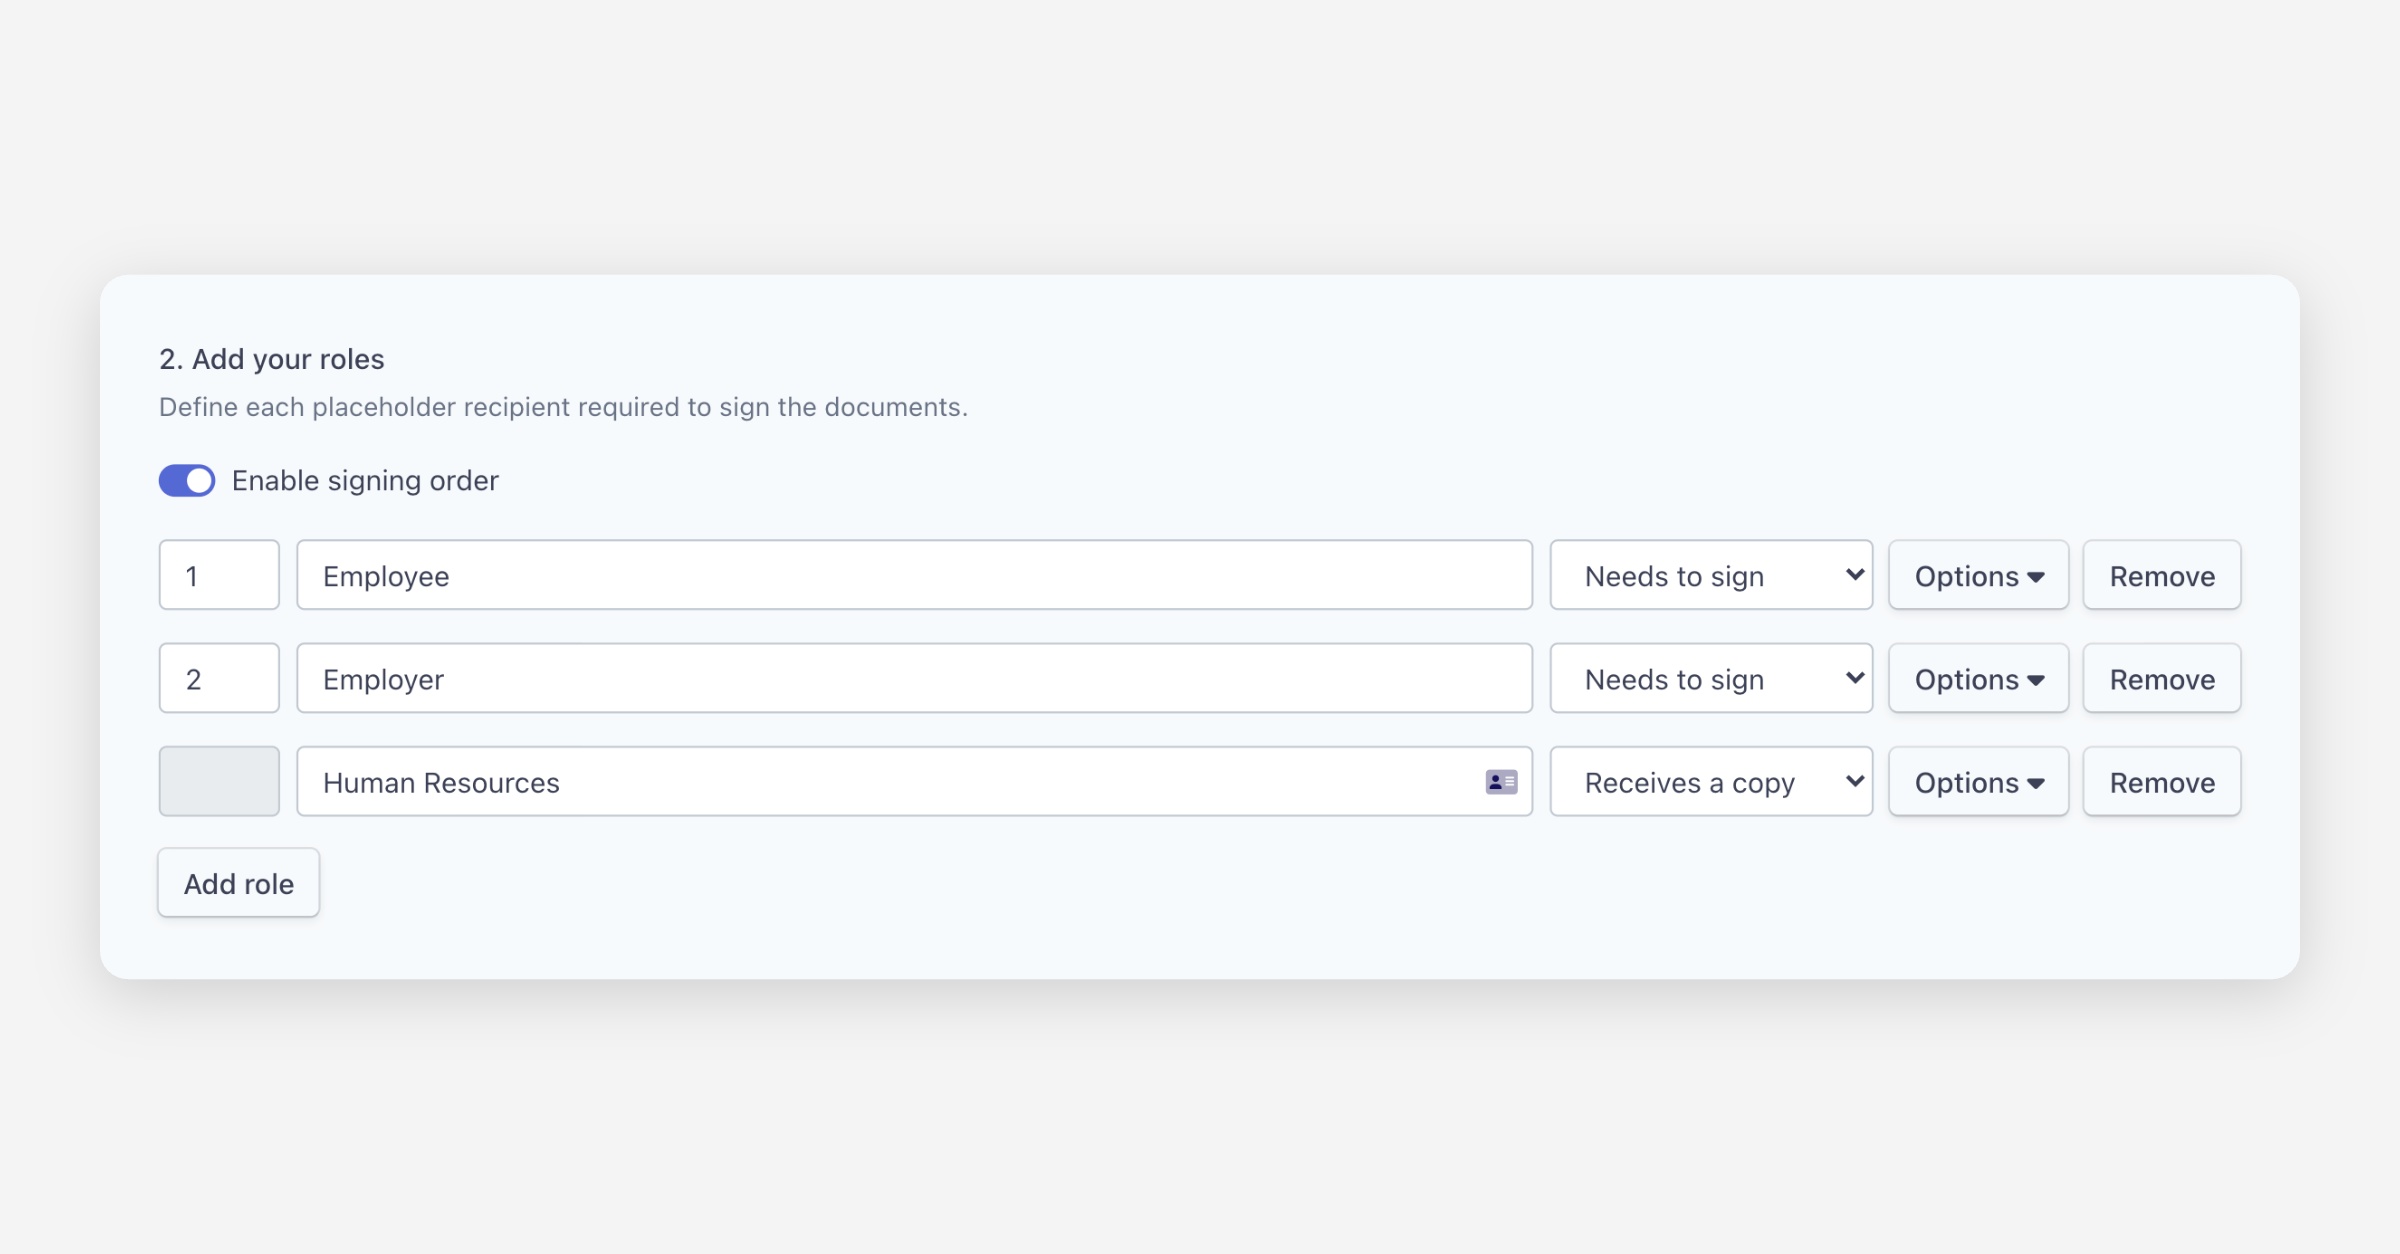Expand Options menu for the Employer role
Viewport: 2400px width, 1254px height.
(x=1978, y=679)
